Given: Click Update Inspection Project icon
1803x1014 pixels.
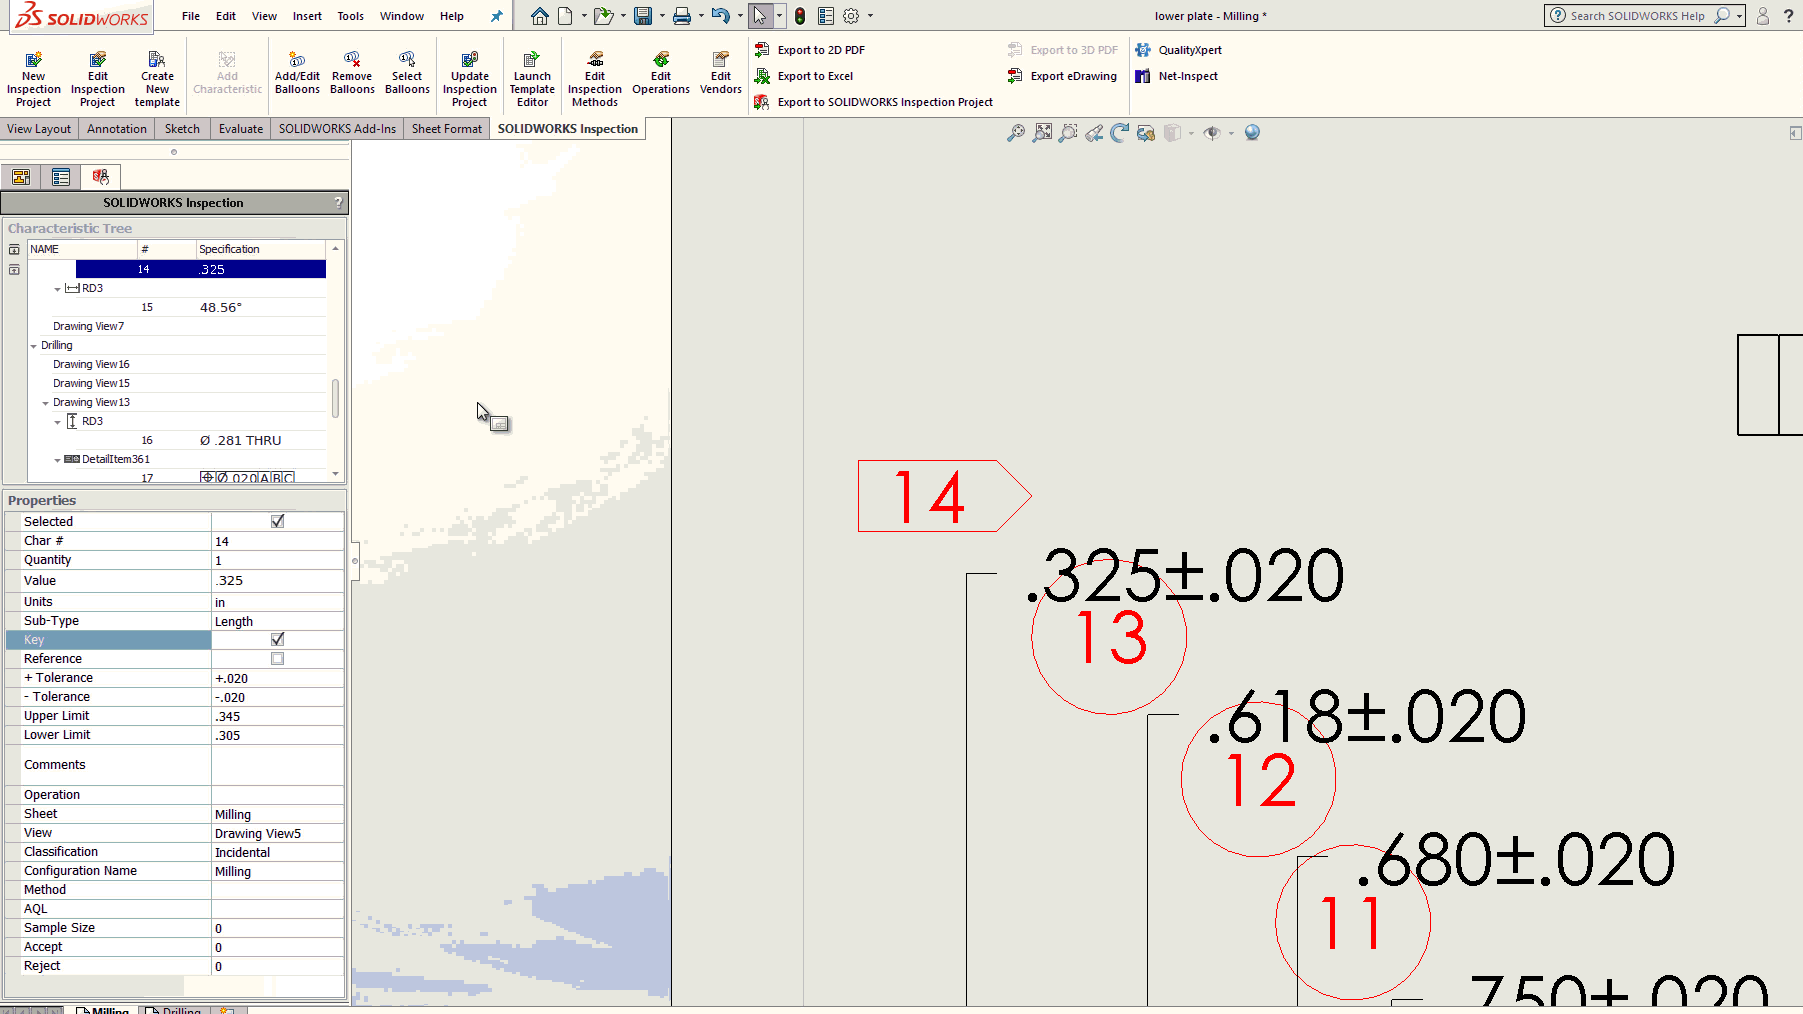Looking at the screenshot, I should pyautogui.click(x=469, y=60).
